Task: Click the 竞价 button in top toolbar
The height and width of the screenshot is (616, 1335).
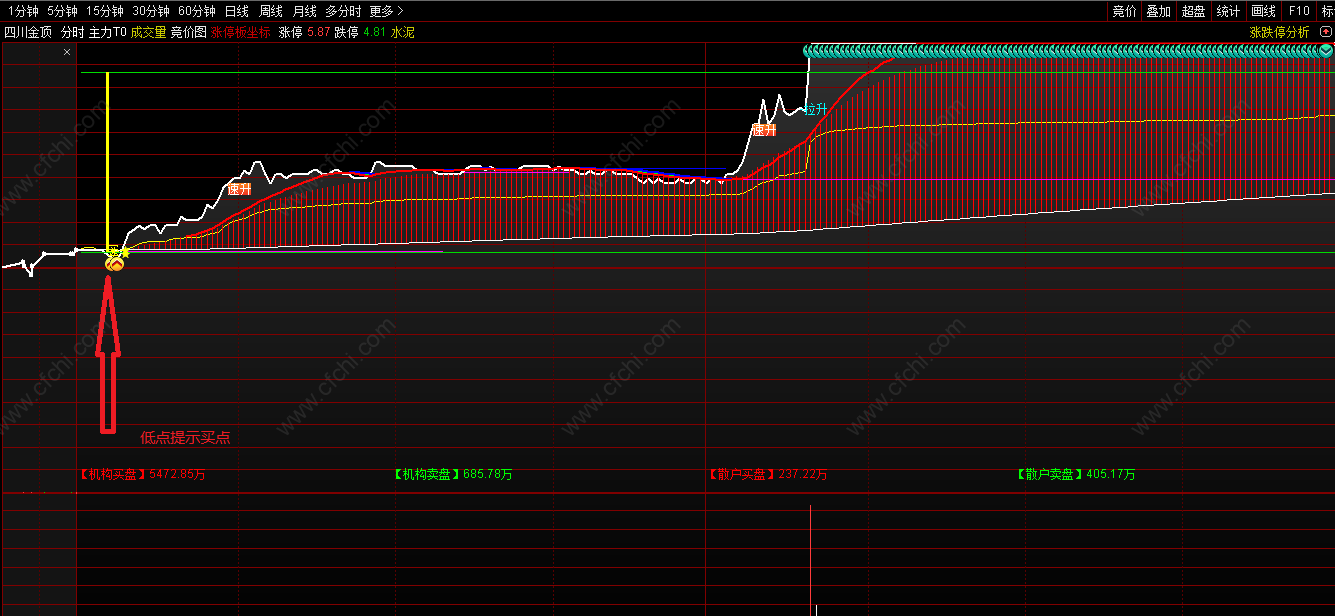Action: [1124, 11]
